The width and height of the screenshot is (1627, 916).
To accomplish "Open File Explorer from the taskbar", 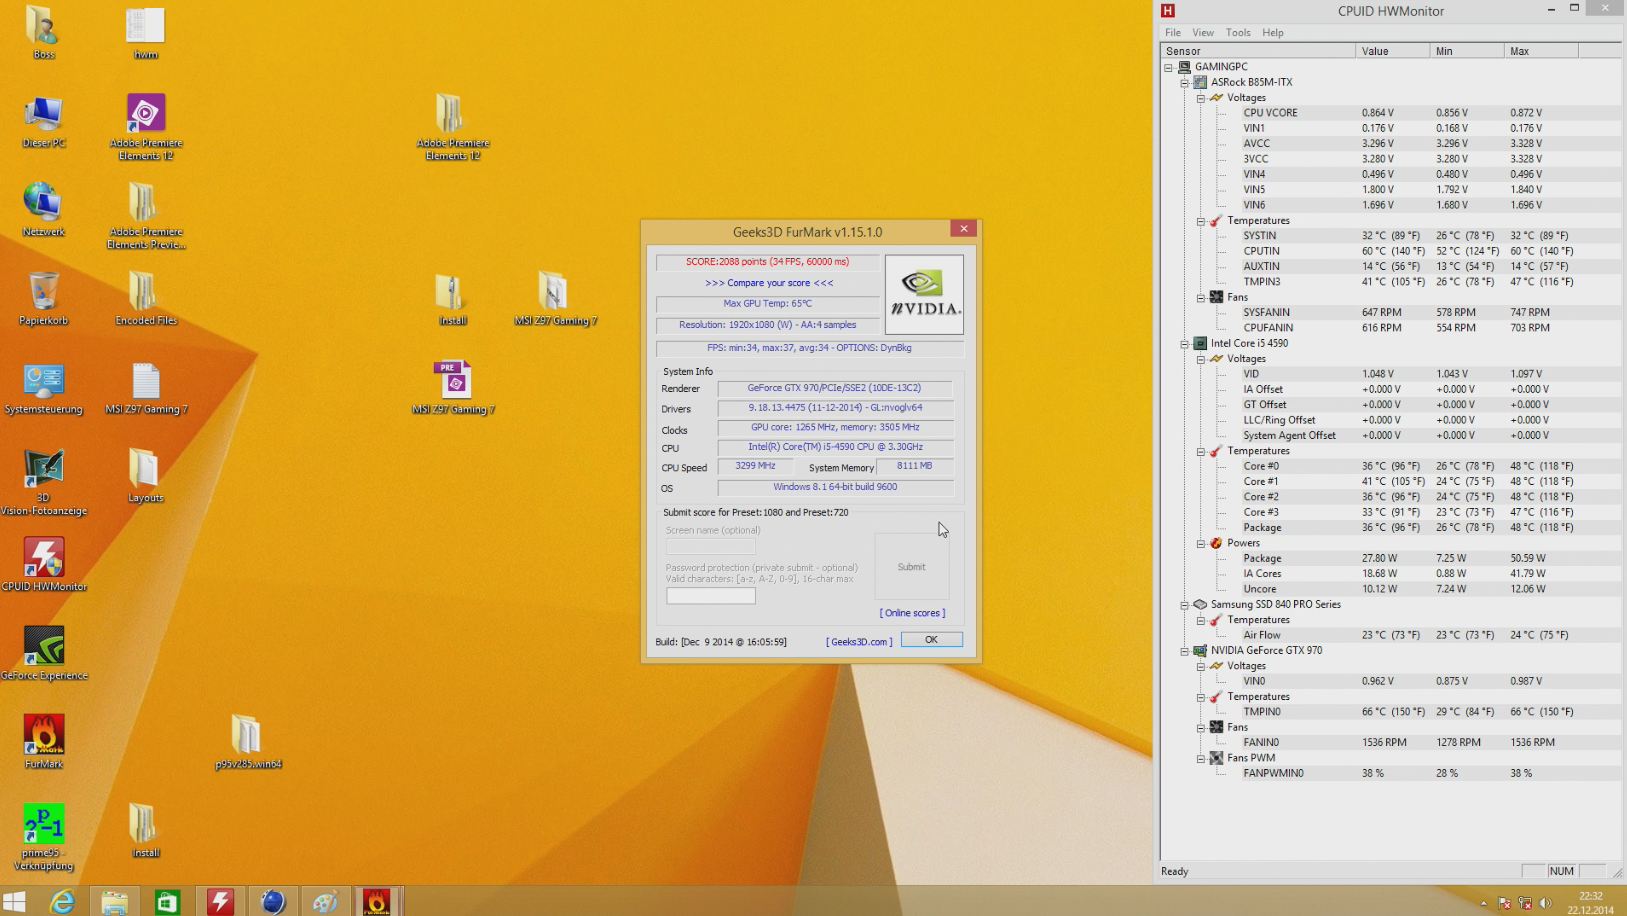I will coord(114,901).
